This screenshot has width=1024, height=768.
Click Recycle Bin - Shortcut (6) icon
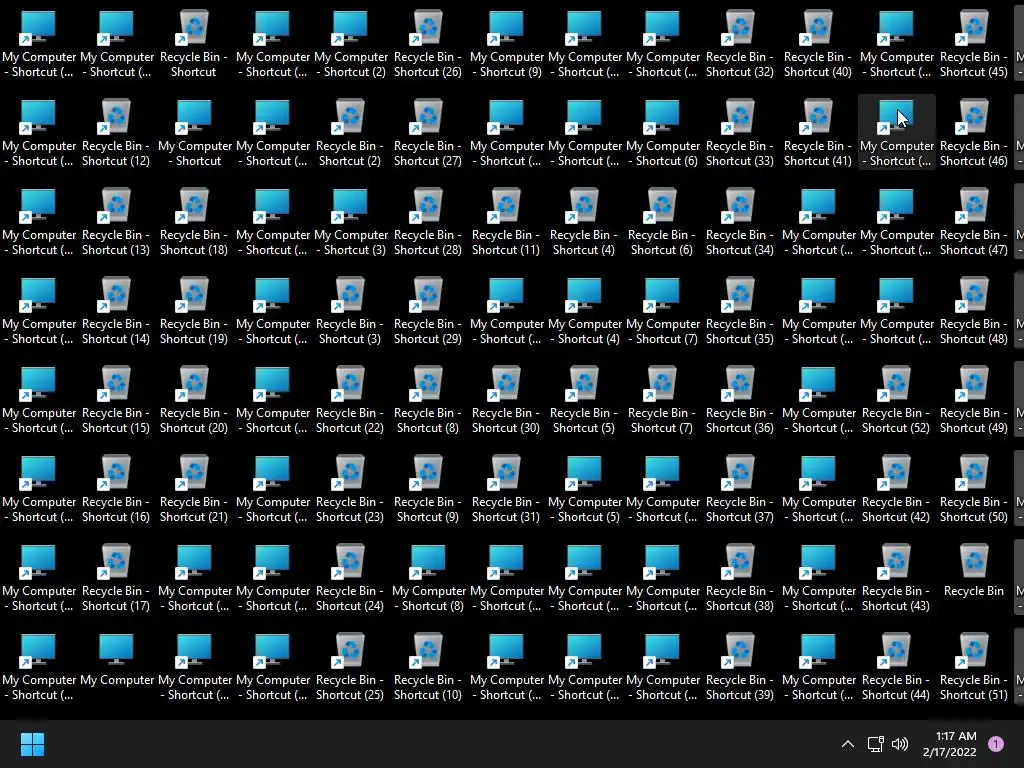pos(662,221)
